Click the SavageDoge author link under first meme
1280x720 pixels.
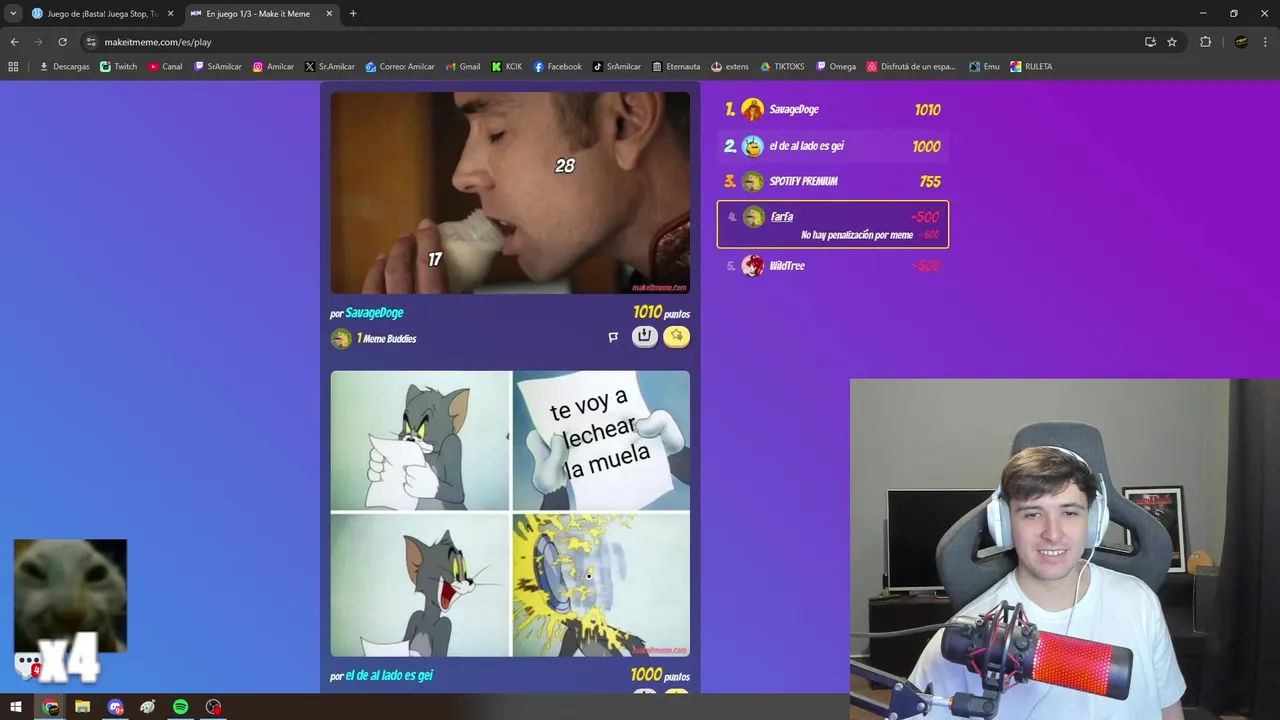pos(374,313)
